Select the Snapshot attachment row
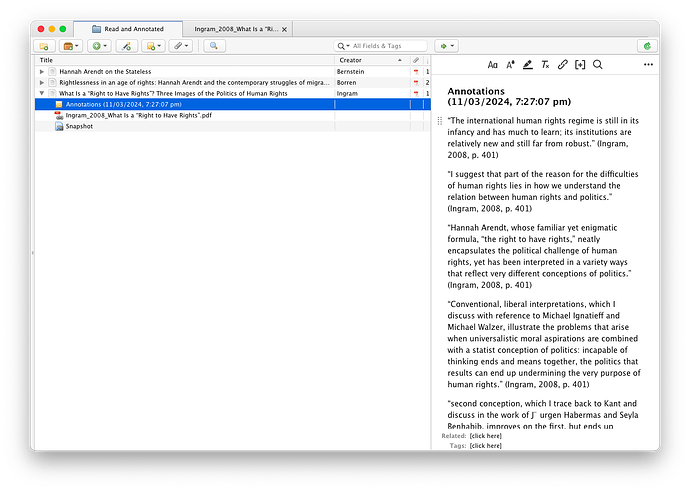 click(x=232, y=126)
